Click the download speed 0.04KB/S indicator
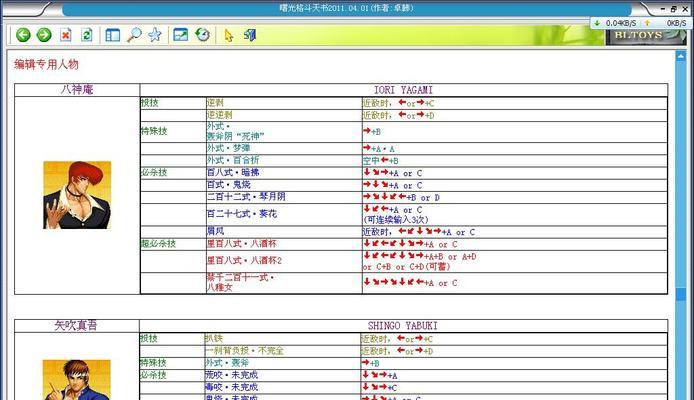 click(x=616, y=23)
